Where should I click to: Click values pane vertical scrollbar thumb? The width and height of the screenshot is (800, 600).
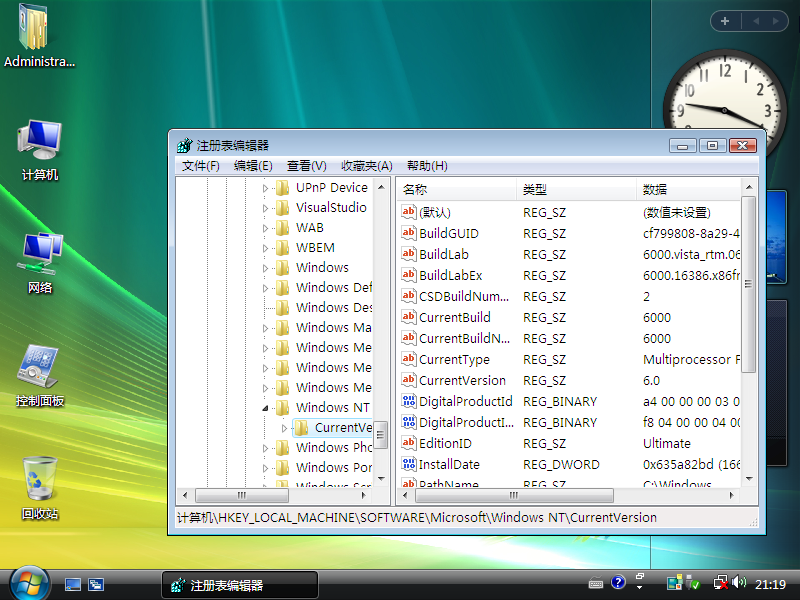click(x=748, y=284)
